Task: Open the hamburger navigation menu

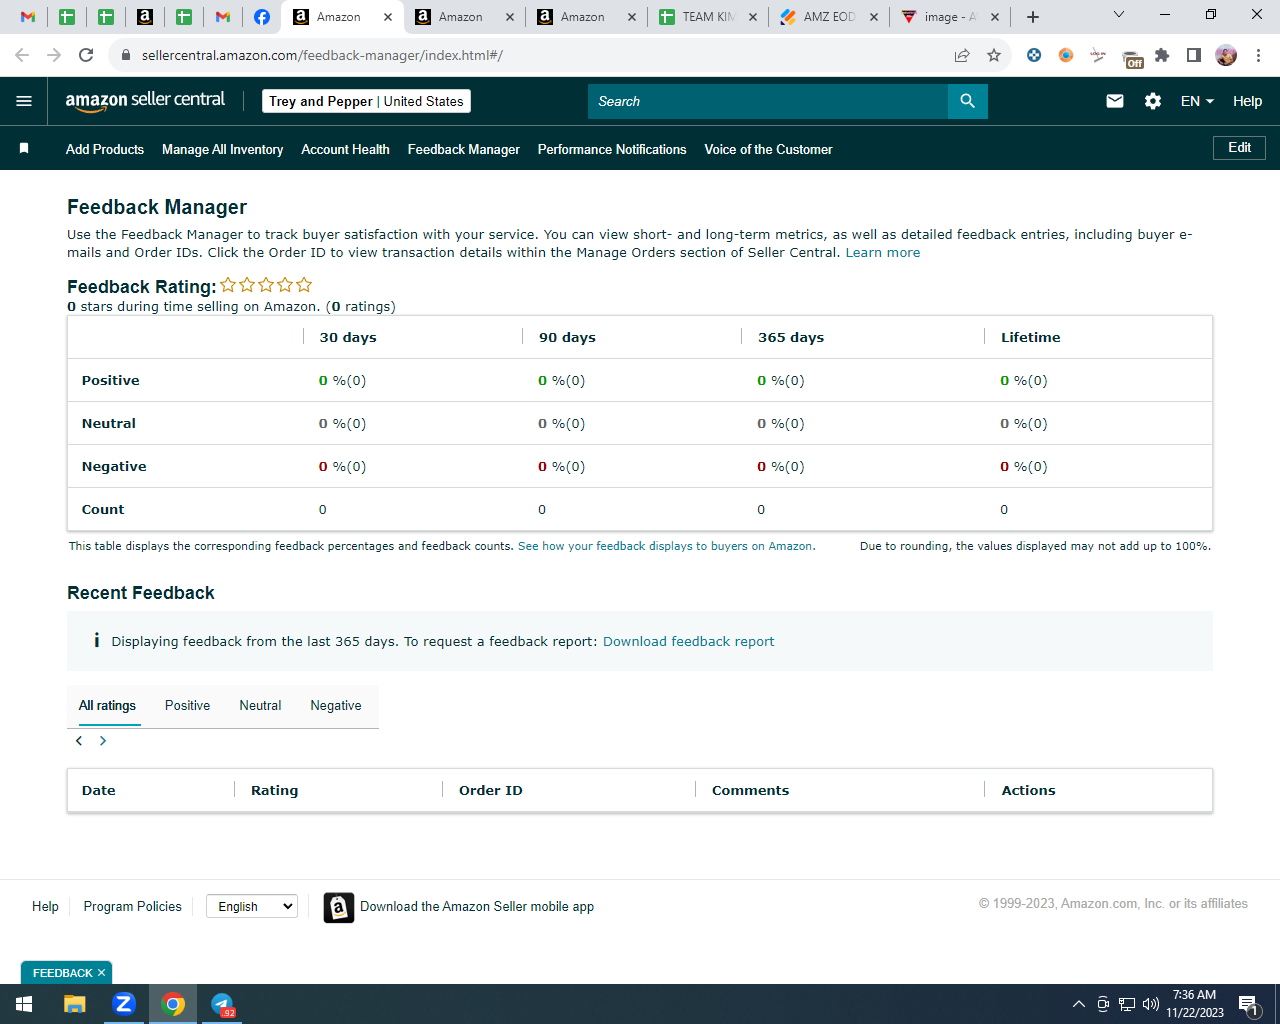Action: (24, 101)
